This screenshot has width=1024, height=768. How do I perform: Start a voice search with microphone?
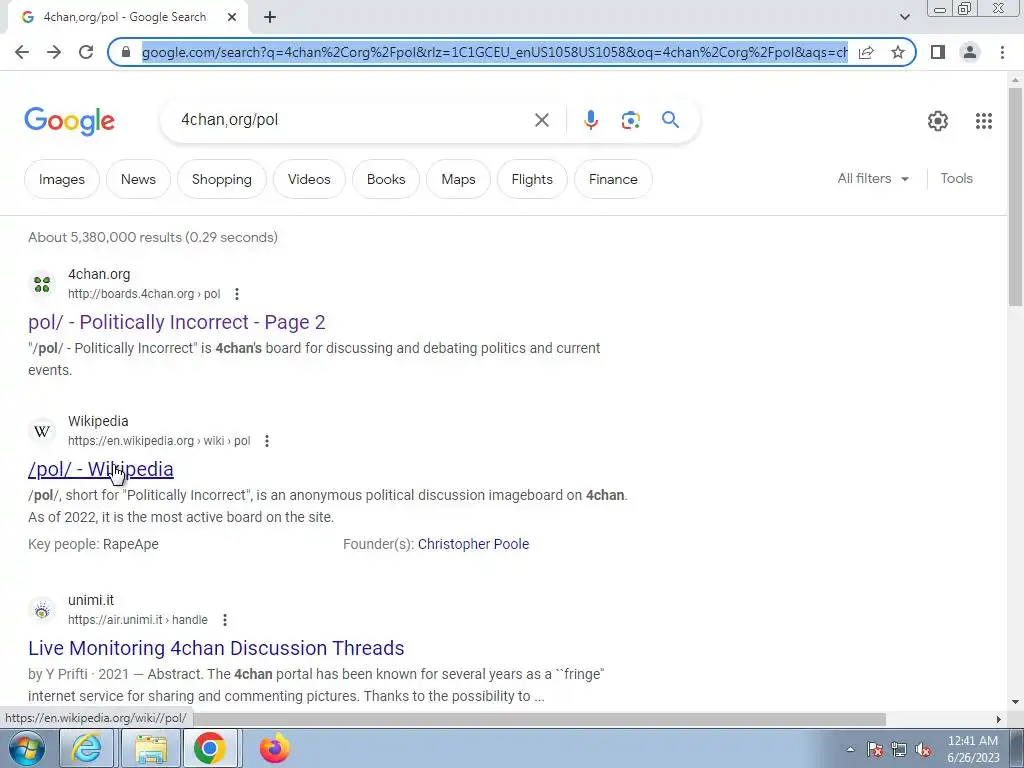(590, 120)
